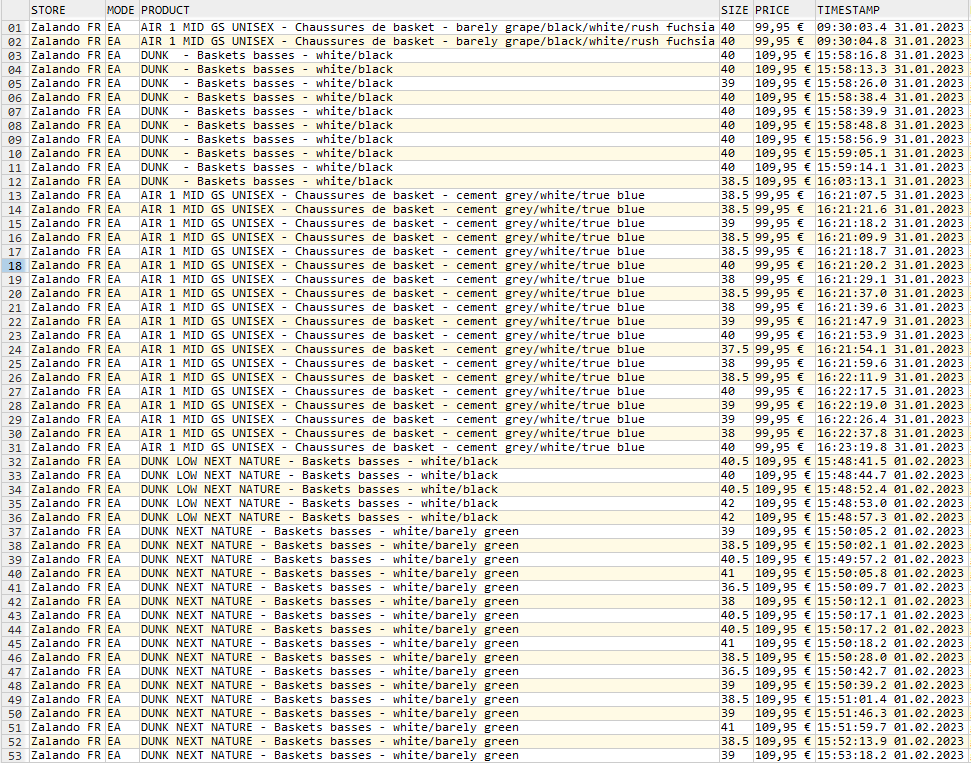Select row number 32
The width and height of the screenshot is (971, 763).
[15, 461]
